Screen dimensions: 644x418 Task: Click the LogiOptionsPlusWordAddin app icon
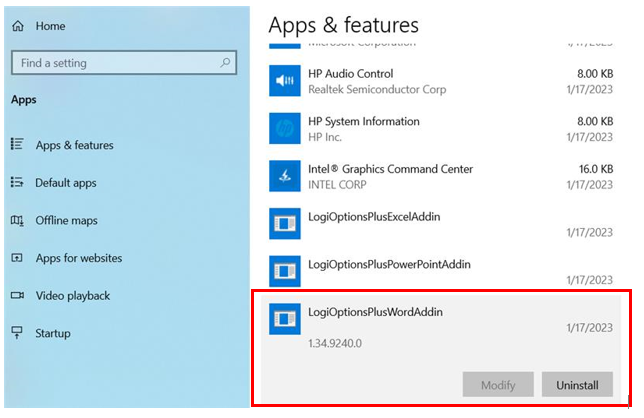pyautogui.click(x=285, y=319)
